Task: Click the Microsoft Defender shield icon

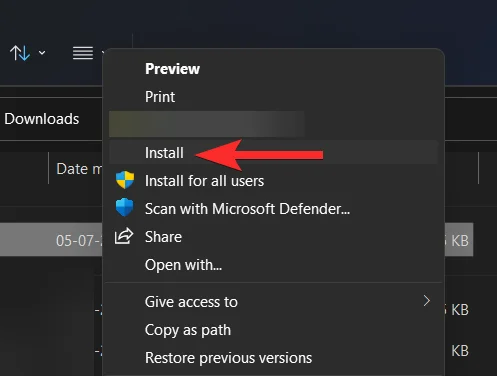Action: (125, 207)
